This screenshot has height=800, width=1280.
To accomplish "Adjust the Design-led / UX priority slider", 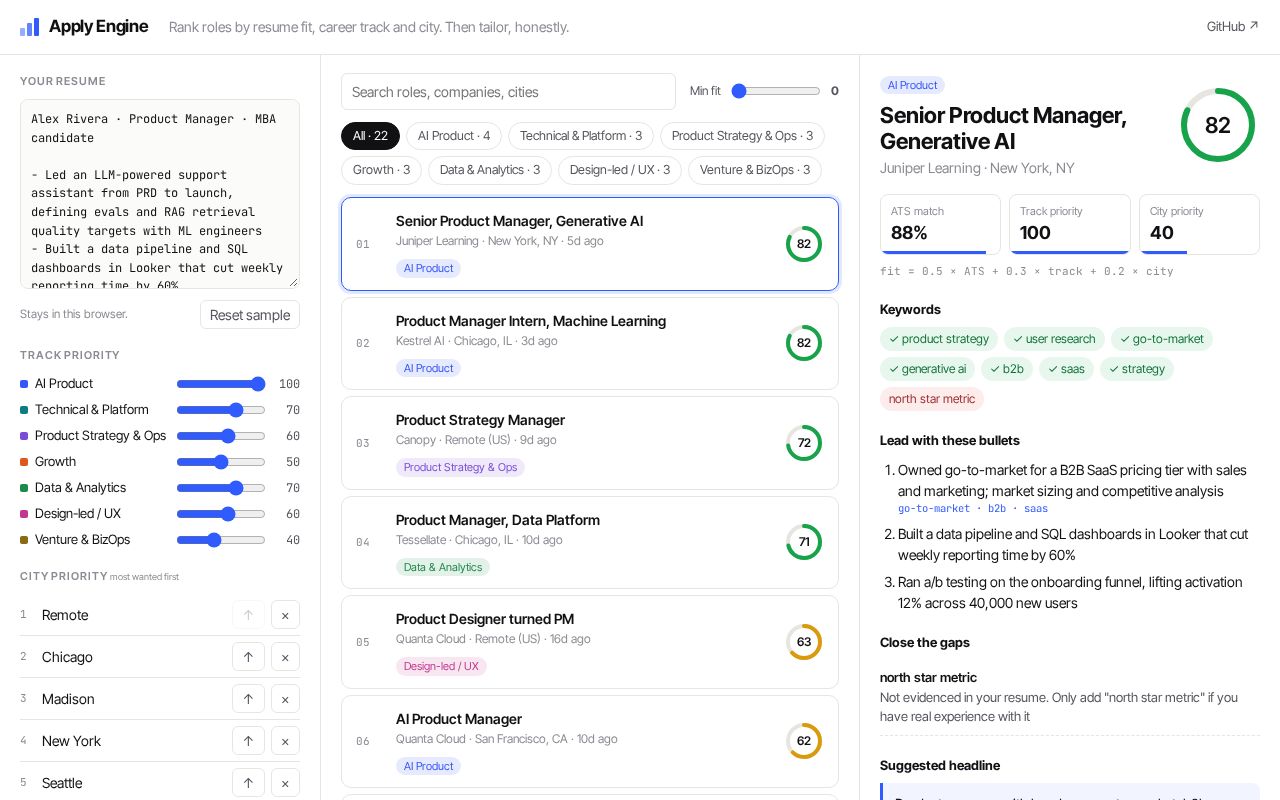I will pos(221,514).
